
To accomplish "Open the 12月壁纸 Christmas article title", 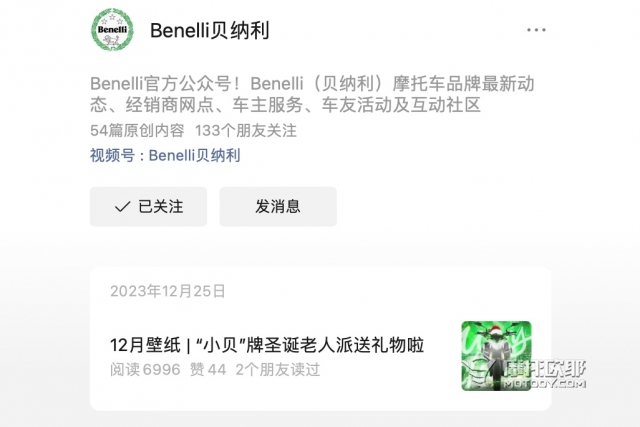I will (x=267, y=345).
